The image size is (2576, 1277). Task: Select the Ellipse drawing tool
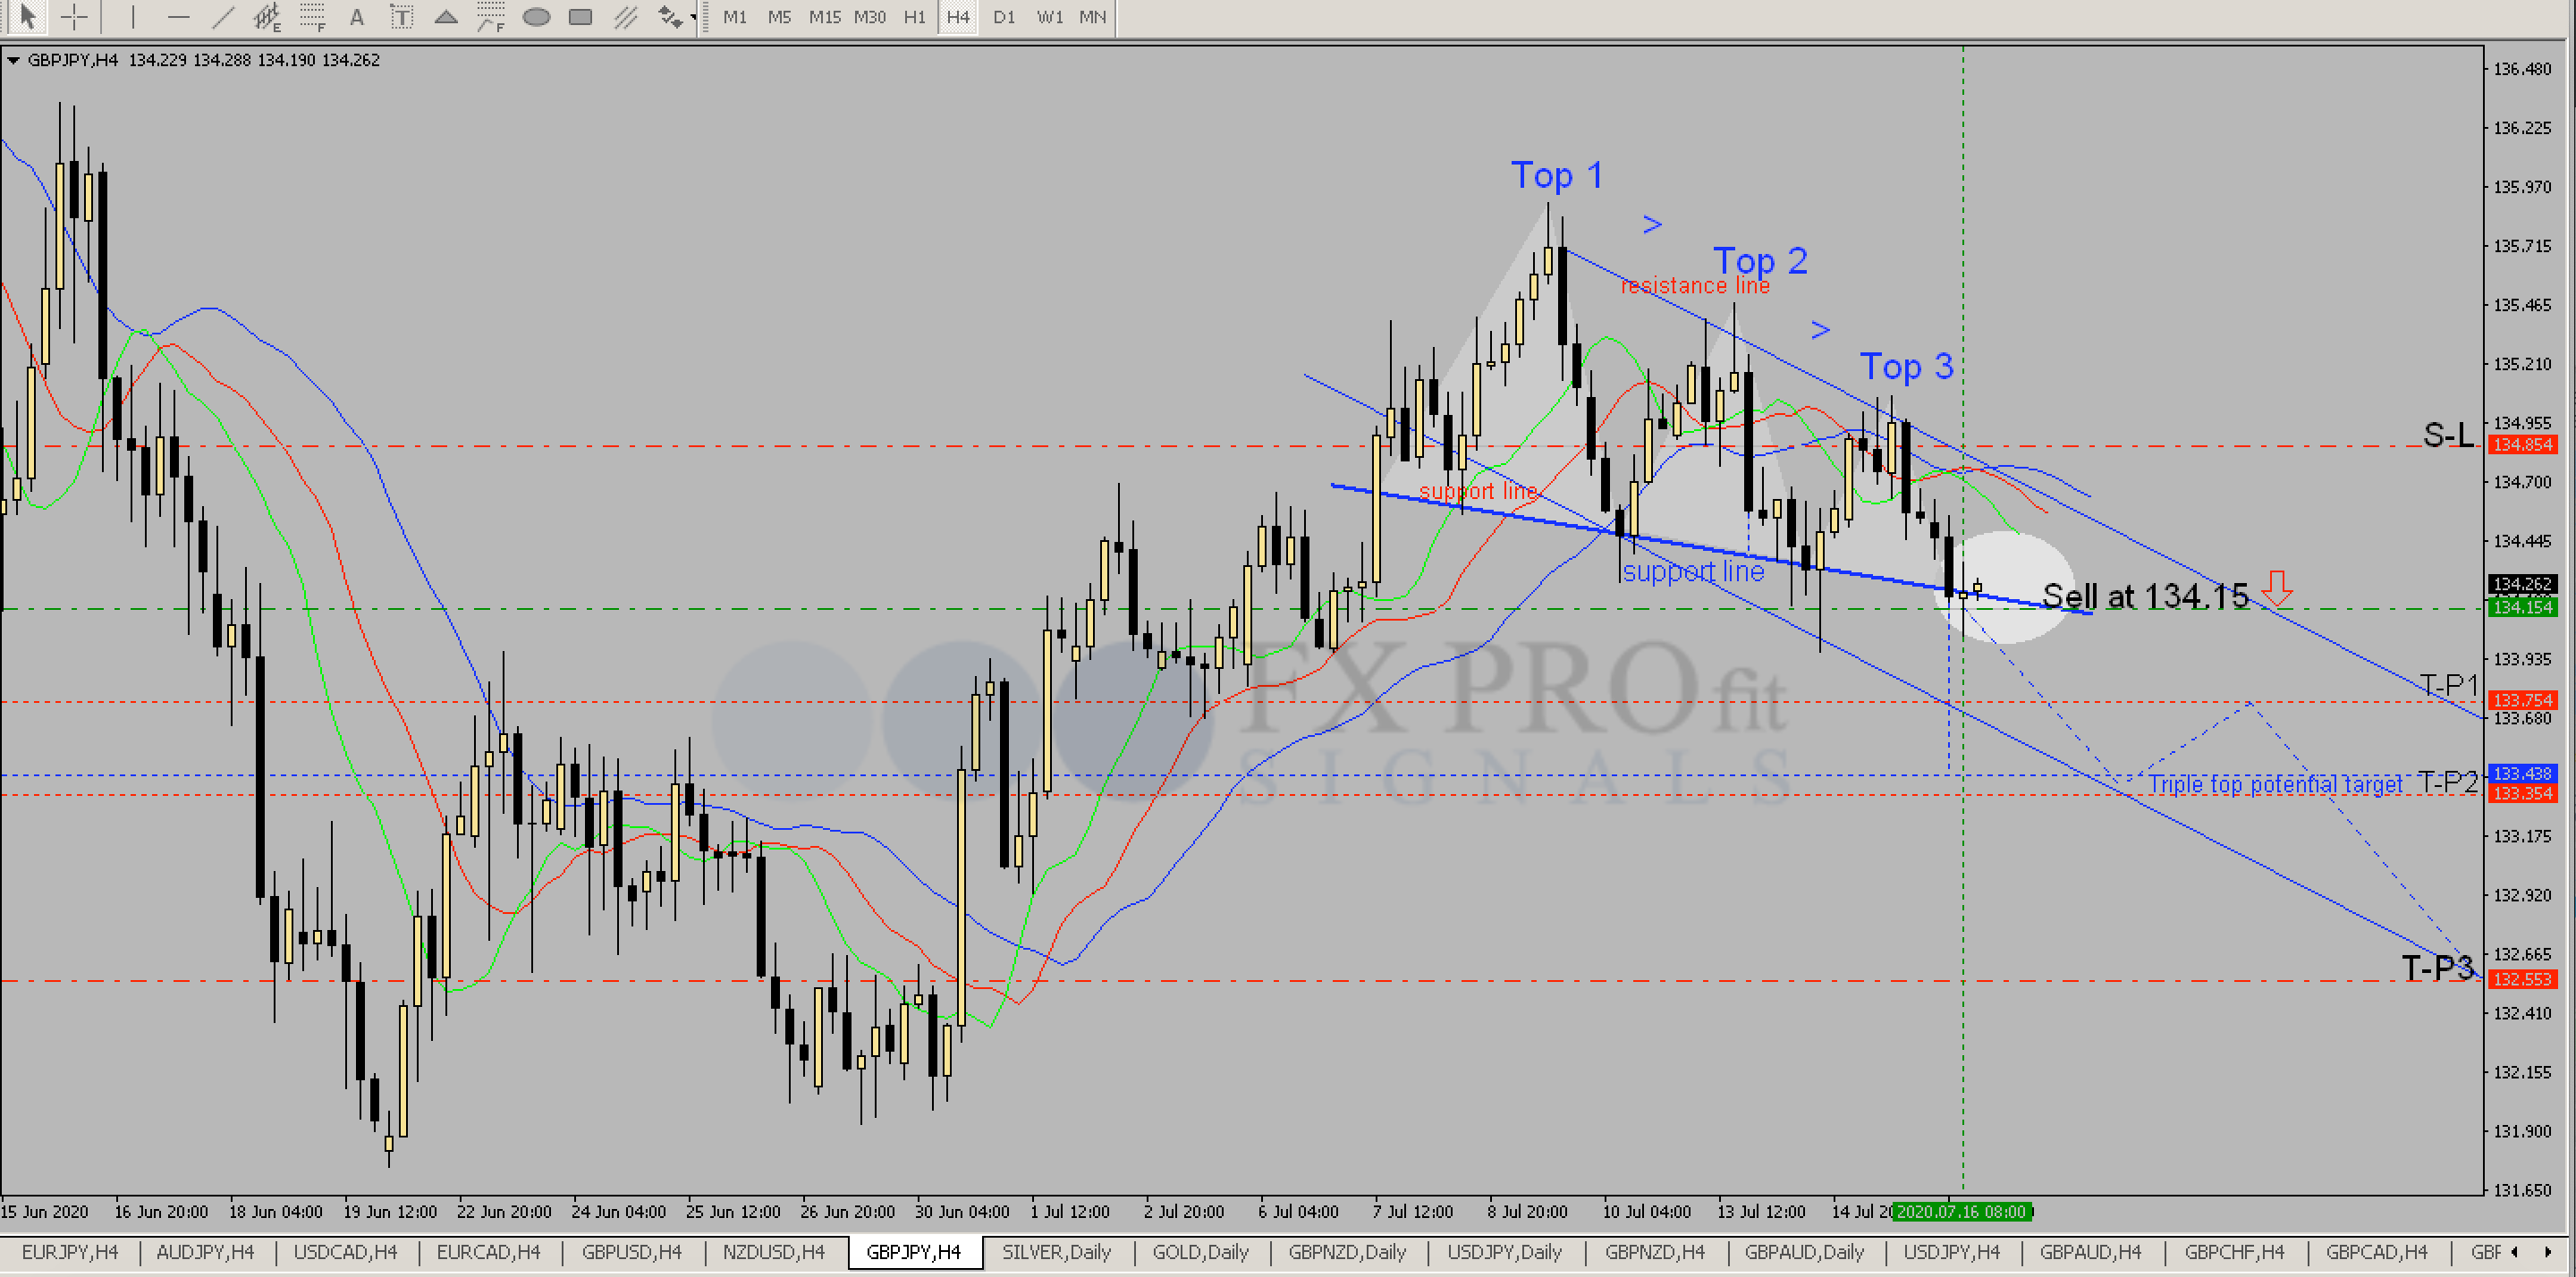537,17
